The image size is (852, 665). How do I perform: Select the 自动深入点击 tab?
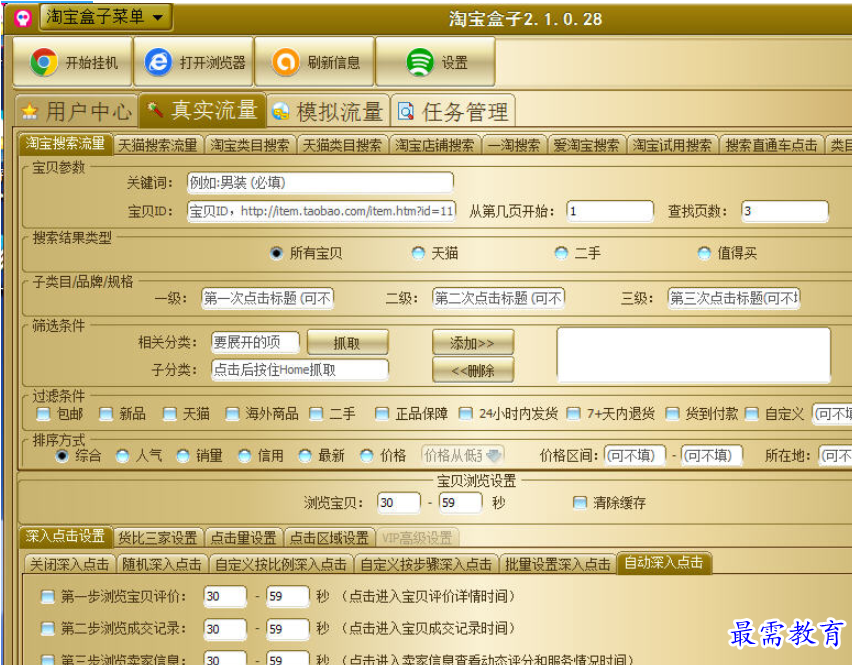(664, 563)
